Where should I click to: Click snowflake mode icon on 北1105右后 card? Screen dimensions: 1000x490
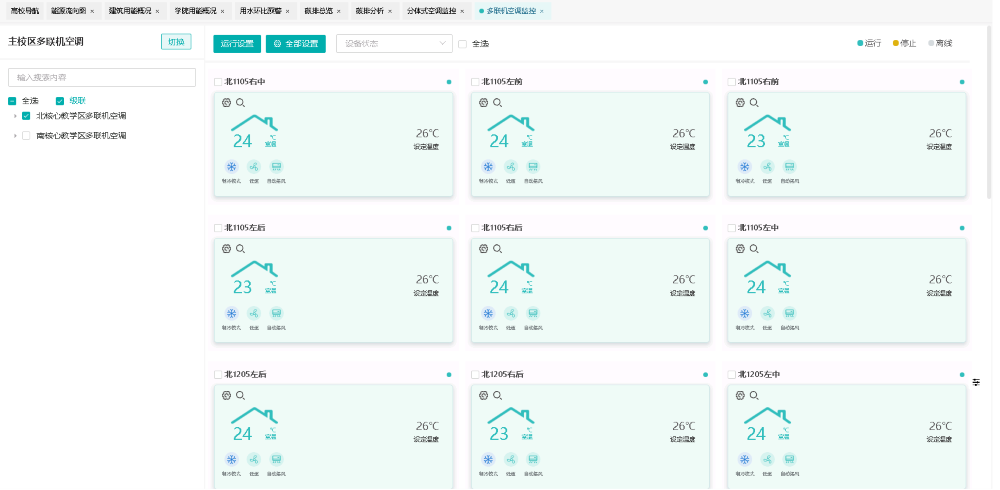coord(488,314)
